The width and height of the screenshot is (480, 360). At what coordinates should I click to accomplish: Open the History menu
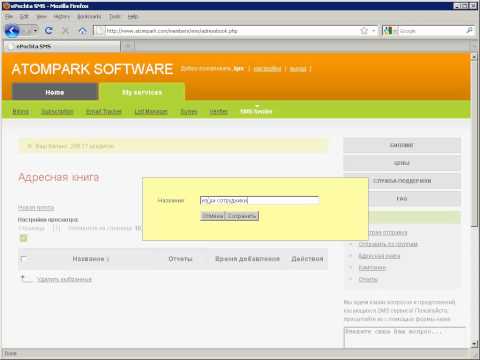pos(62,16)
